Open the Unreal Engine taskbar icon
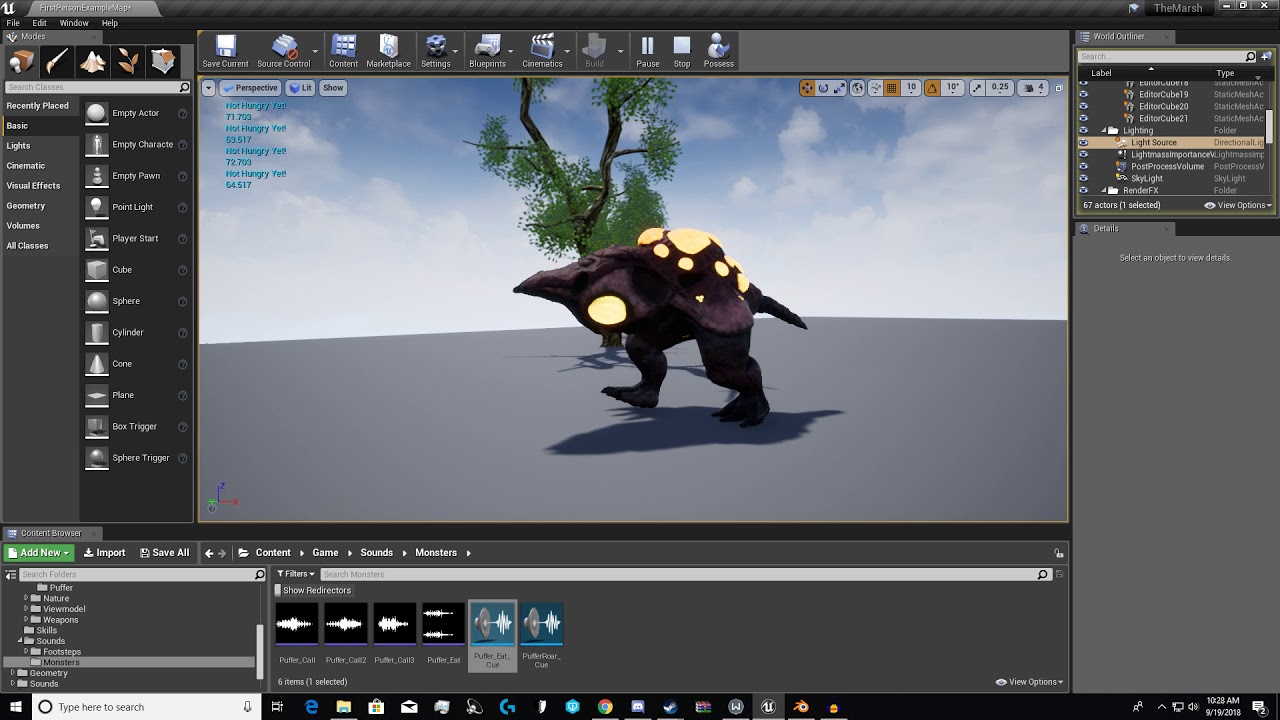This screenshot has height=720, width=1280. click(768, 707)
